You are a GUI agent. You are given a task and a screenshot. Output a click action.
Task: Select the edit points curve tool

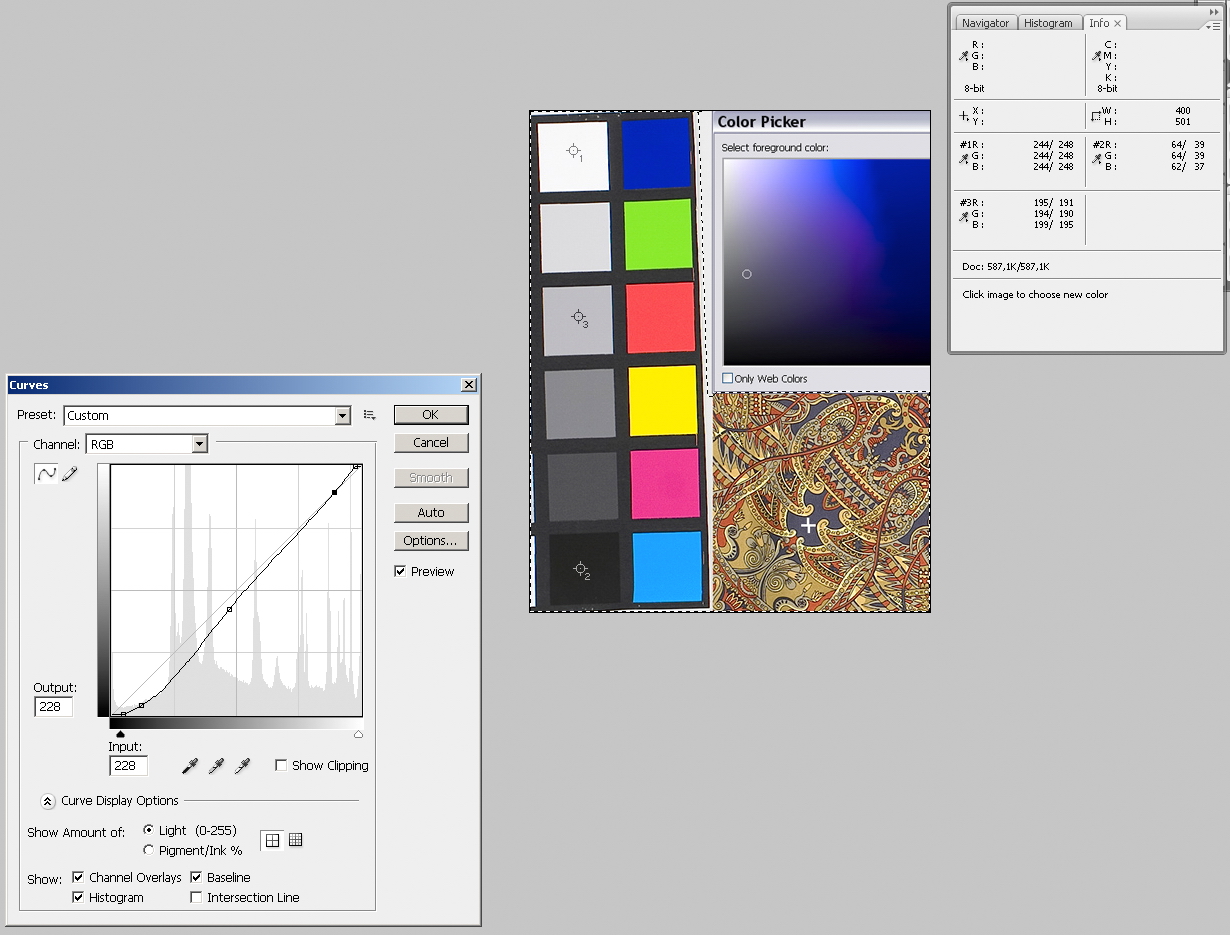pos(46,474)
